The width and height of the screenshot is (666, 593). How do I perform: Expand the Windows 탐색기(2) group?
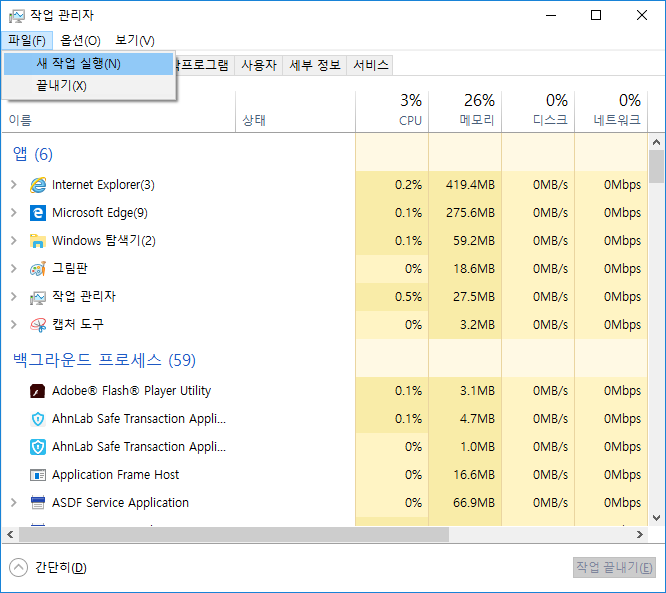(x=14, y=241)
